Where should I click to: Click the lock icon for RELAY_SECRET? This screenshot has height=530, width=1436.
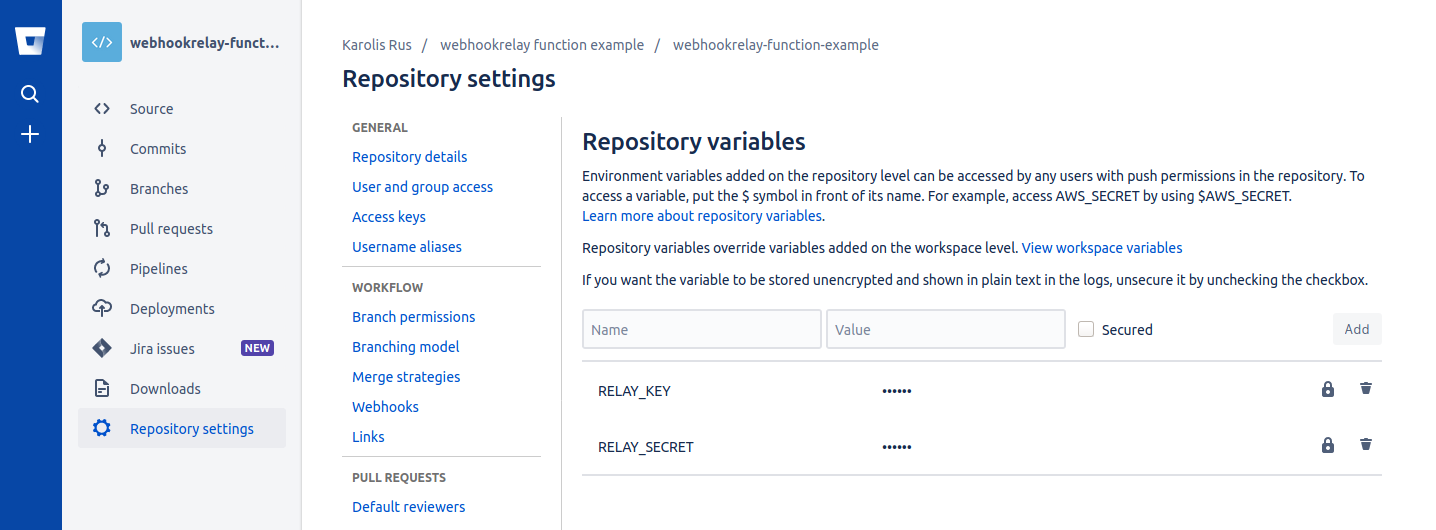(x=1328, y=445)
